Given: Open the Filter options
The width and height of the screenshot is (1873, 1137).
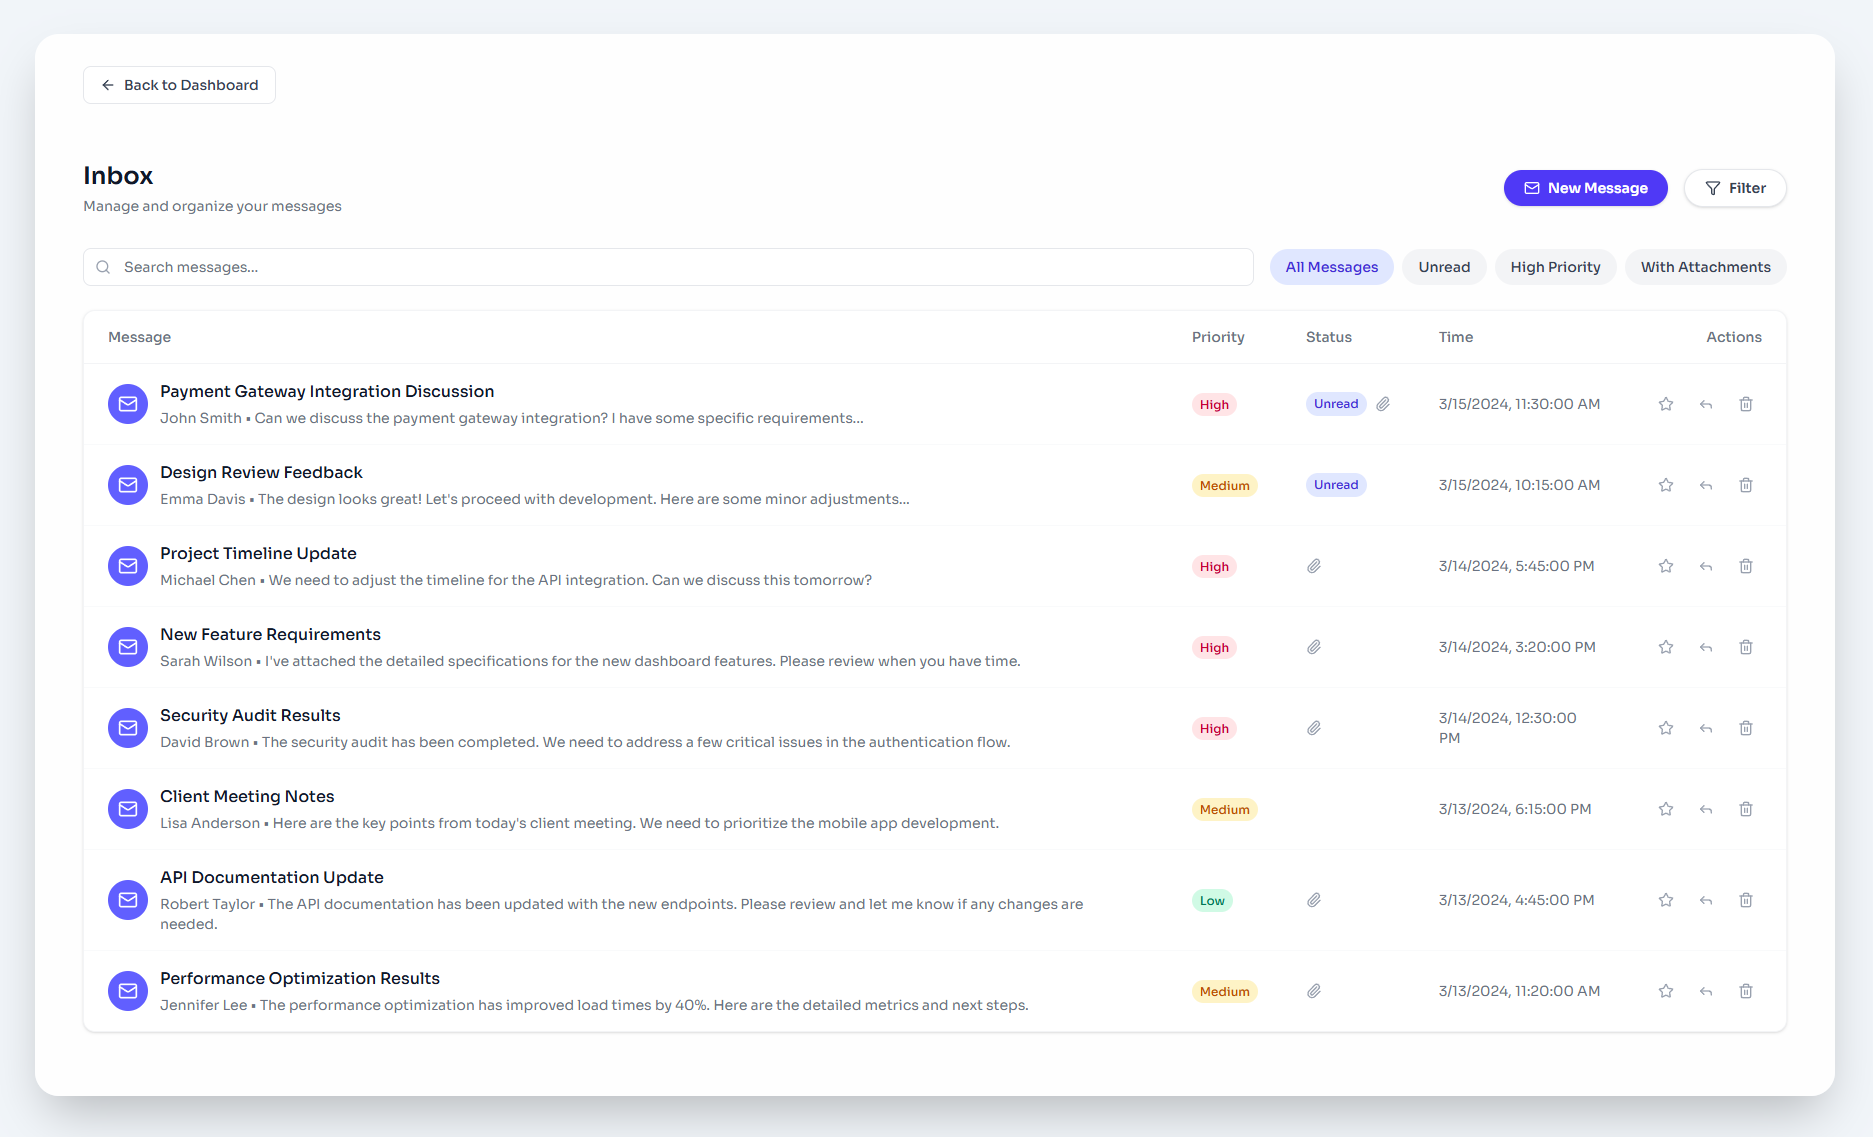Looking at the screenshot, I should [x=1735, y=188].
